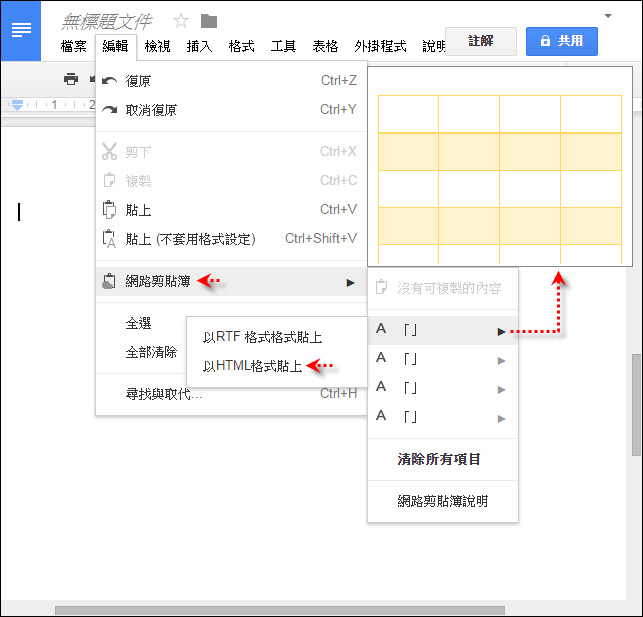
Task: Click the ruler indent marker
Action: pos(17,105)
